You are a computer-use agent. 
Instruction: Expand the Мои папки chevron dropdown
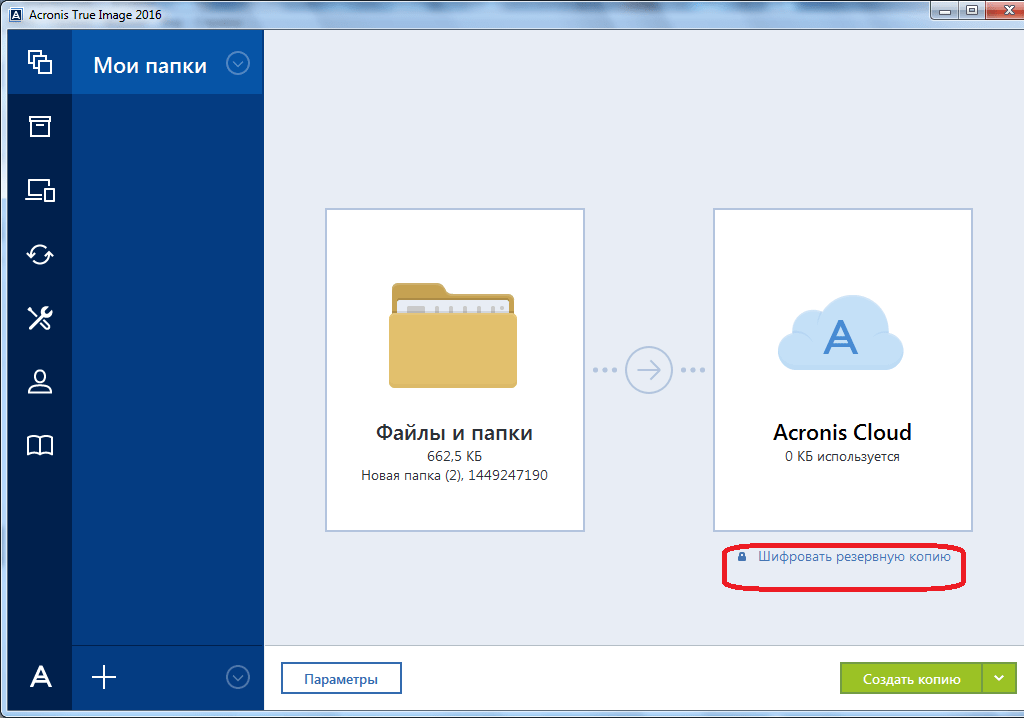pos(237,64)
